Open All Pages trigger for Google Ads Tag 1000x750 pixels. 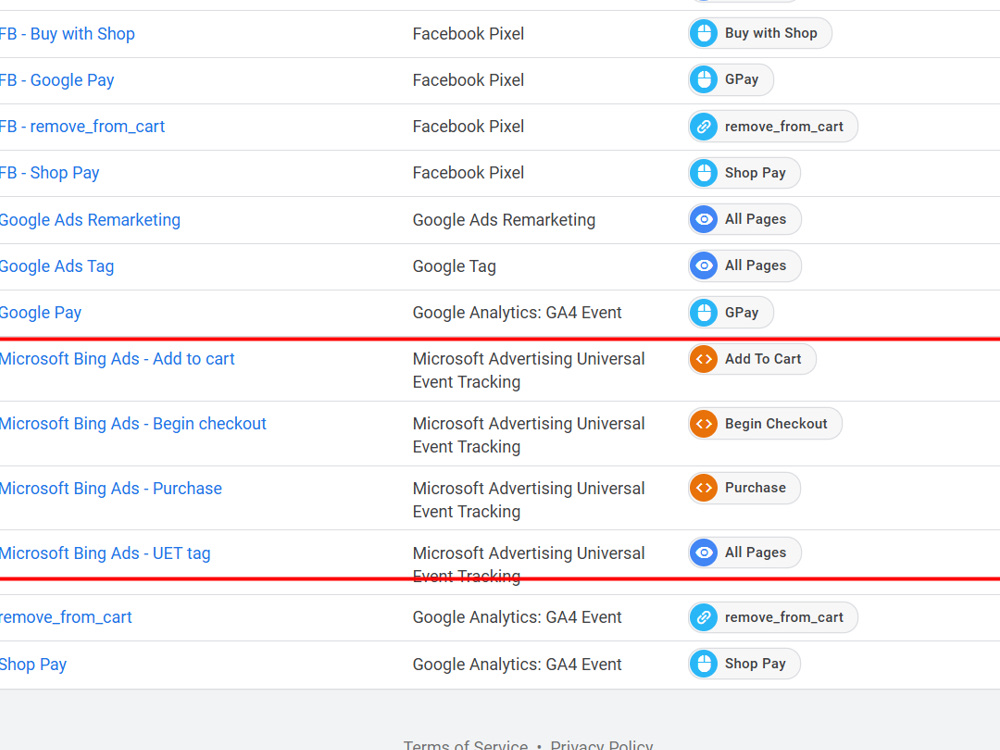pos(745,265)
